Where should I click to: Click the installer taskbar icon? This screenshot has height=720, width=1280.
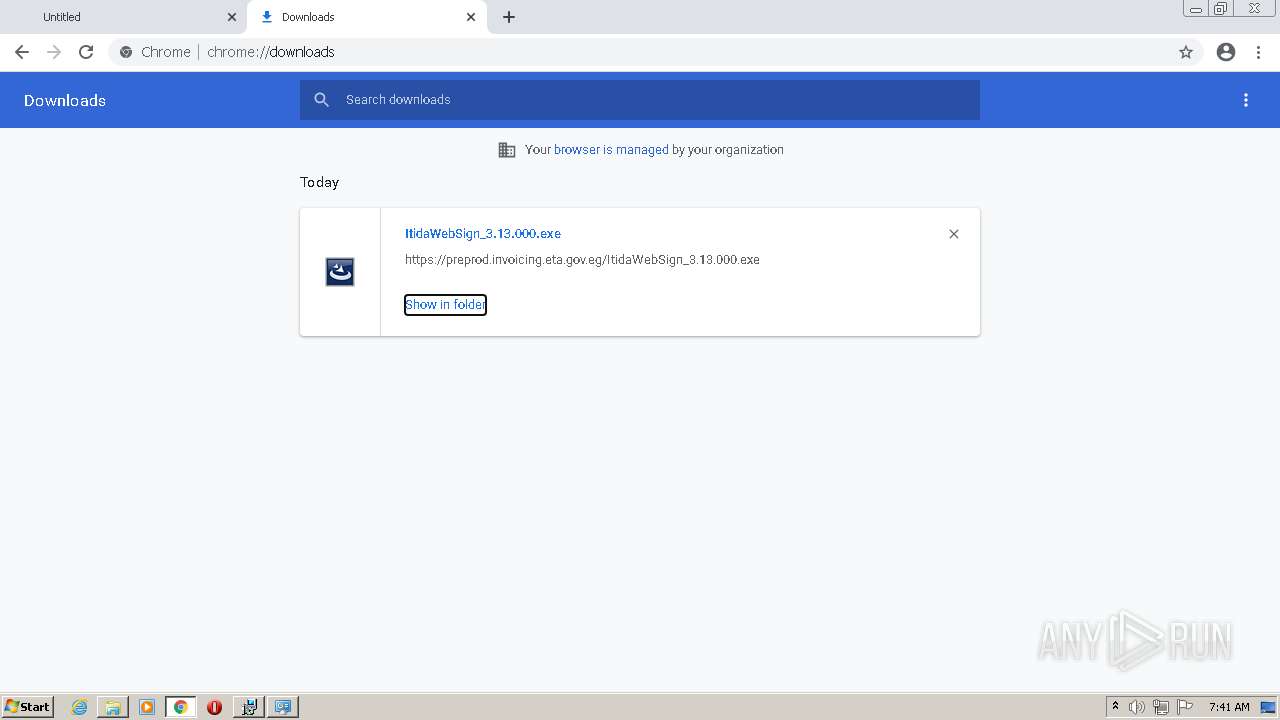248,707
